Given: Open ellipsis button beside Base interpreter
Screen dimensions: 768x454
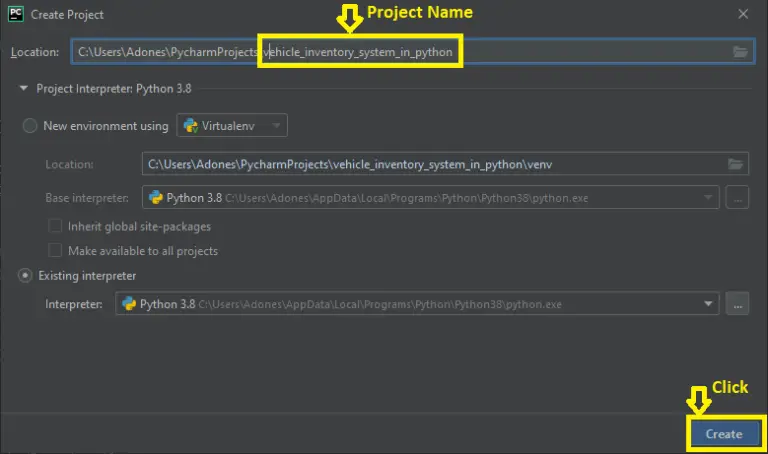Looking at the screenshot, I should coord(737,197).
